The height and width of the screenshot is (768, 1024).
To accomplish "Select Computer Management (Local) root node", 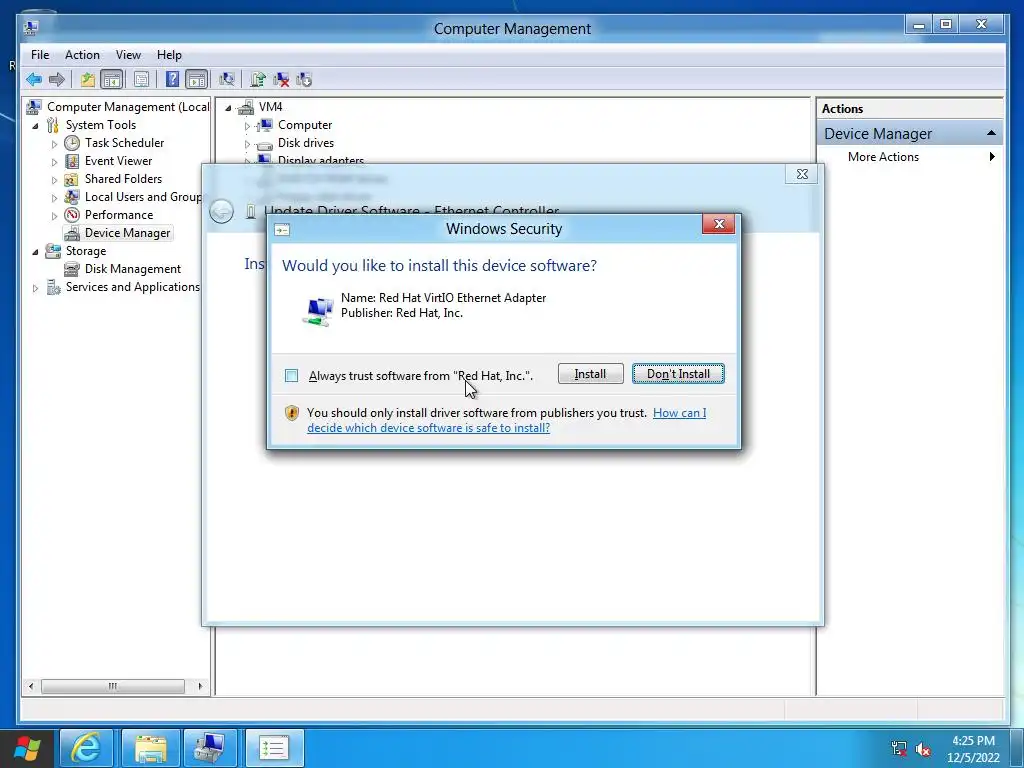I will point(128,107).
